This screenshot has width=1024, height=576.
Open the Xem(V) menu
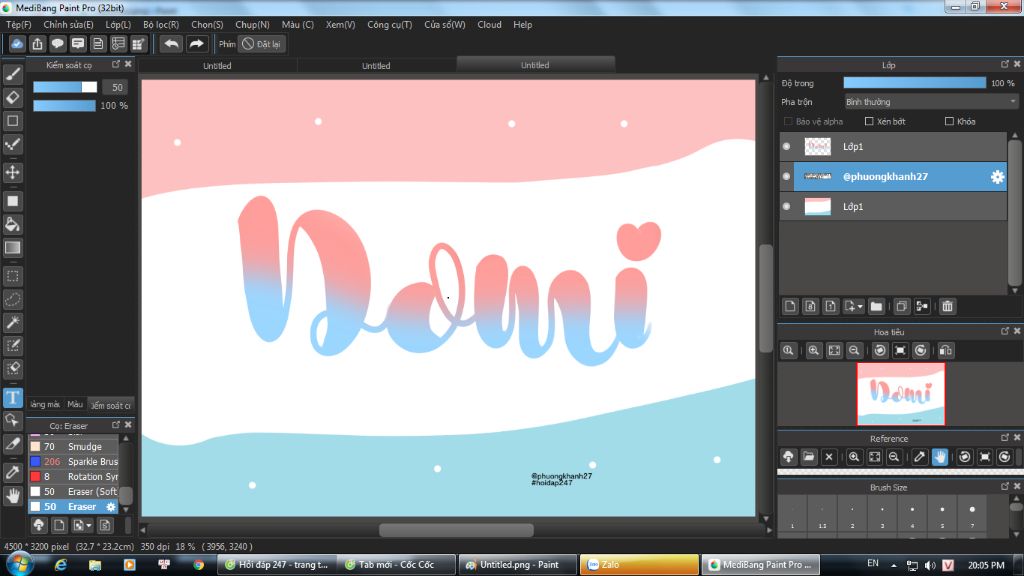[x=340, y=25]
